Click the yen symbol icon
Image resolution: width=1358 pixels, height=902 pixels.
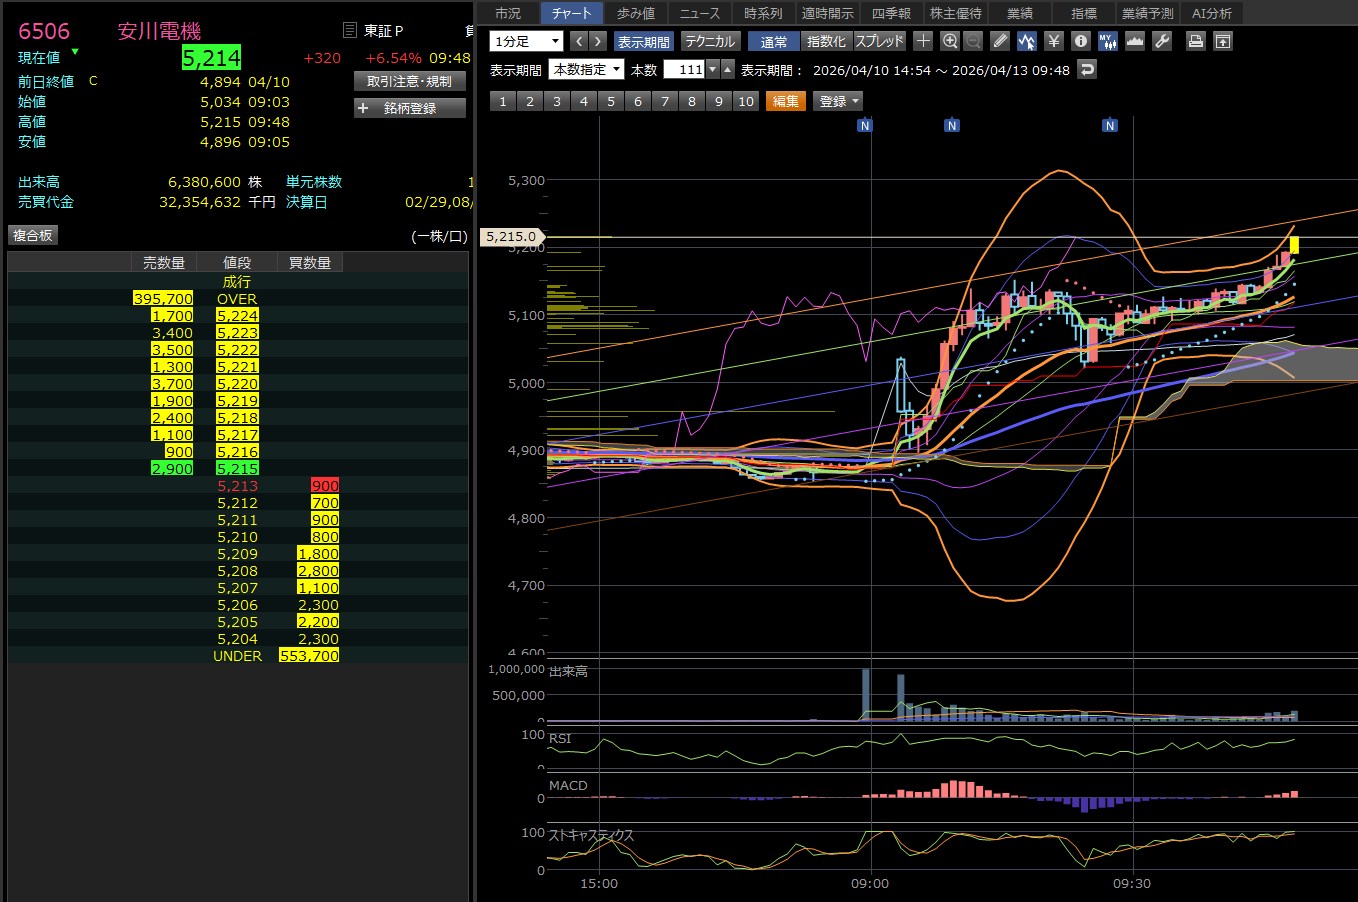(1053, 41)
